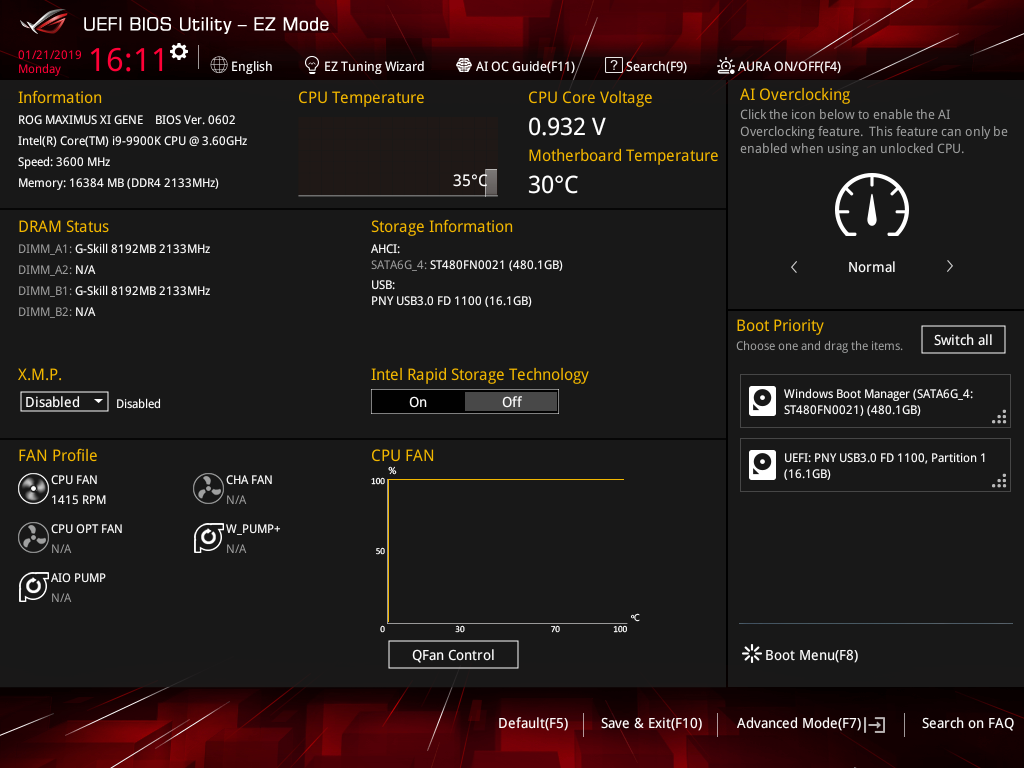This screenshot has width=1024, height=768.
Task: Click the Speed: 3600 MHz line
Action: 64,162
